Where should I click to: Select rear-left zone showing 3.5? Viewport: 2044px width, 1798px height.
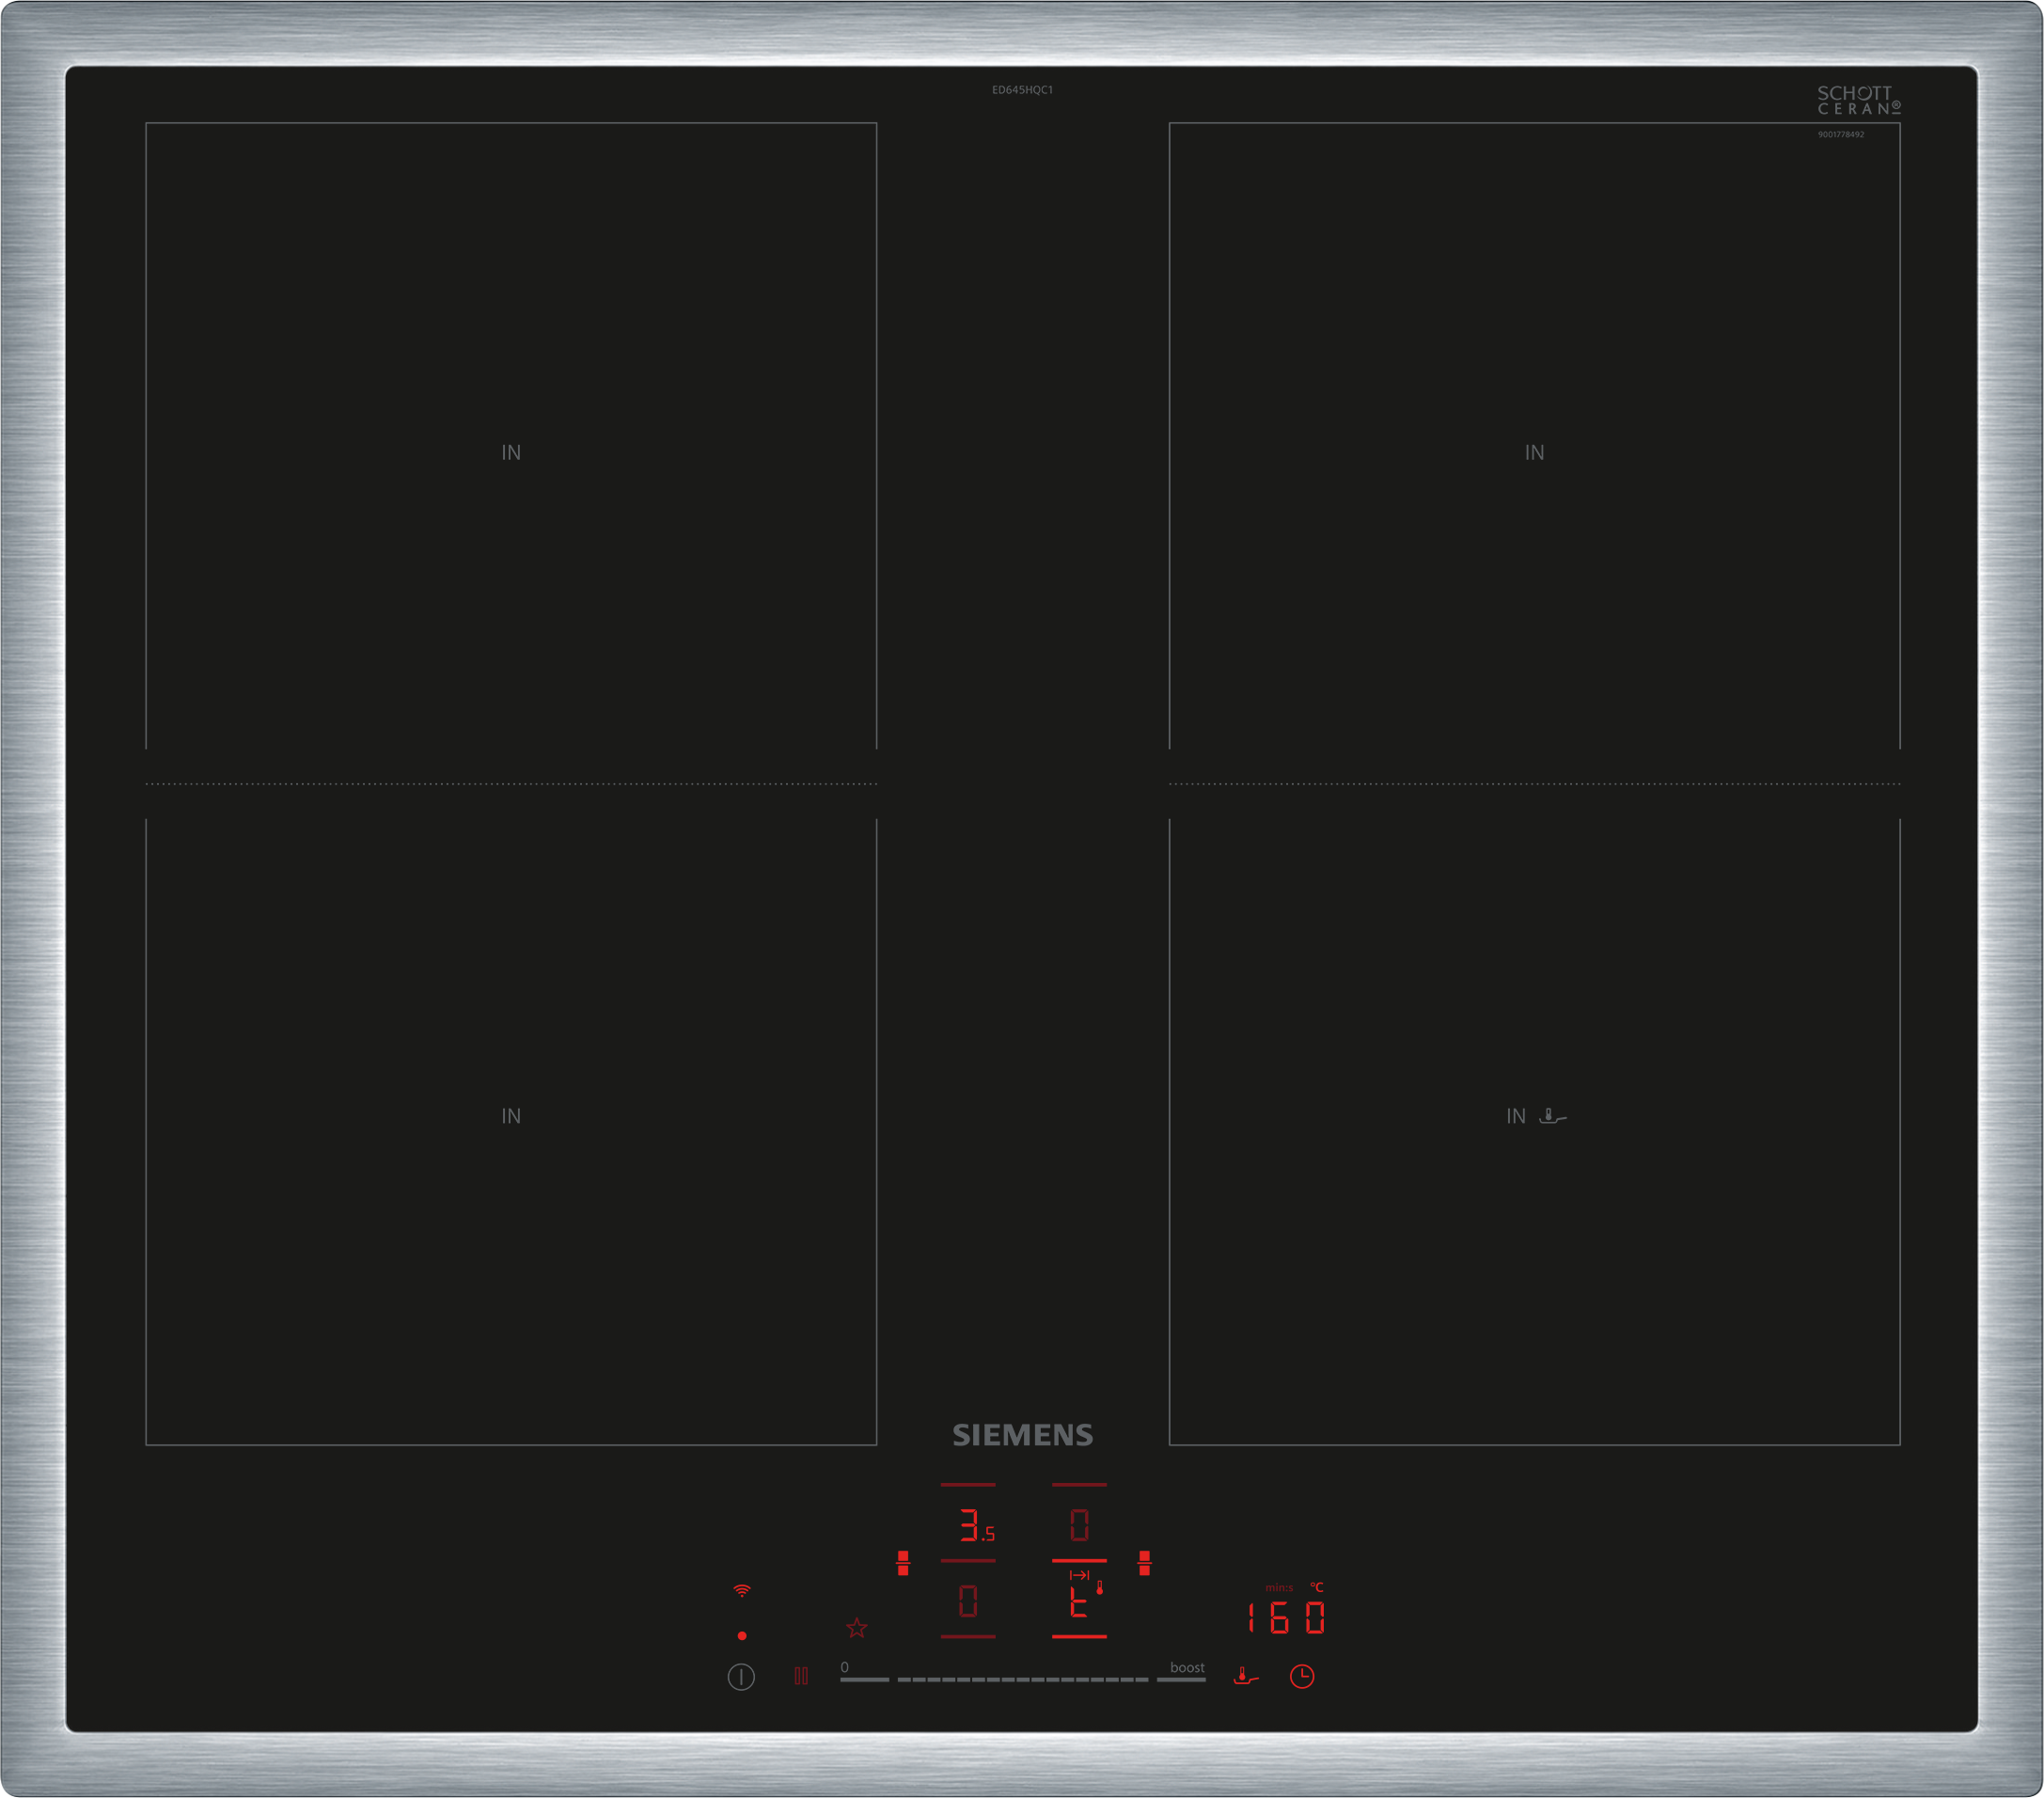(x=971, y=1525)
